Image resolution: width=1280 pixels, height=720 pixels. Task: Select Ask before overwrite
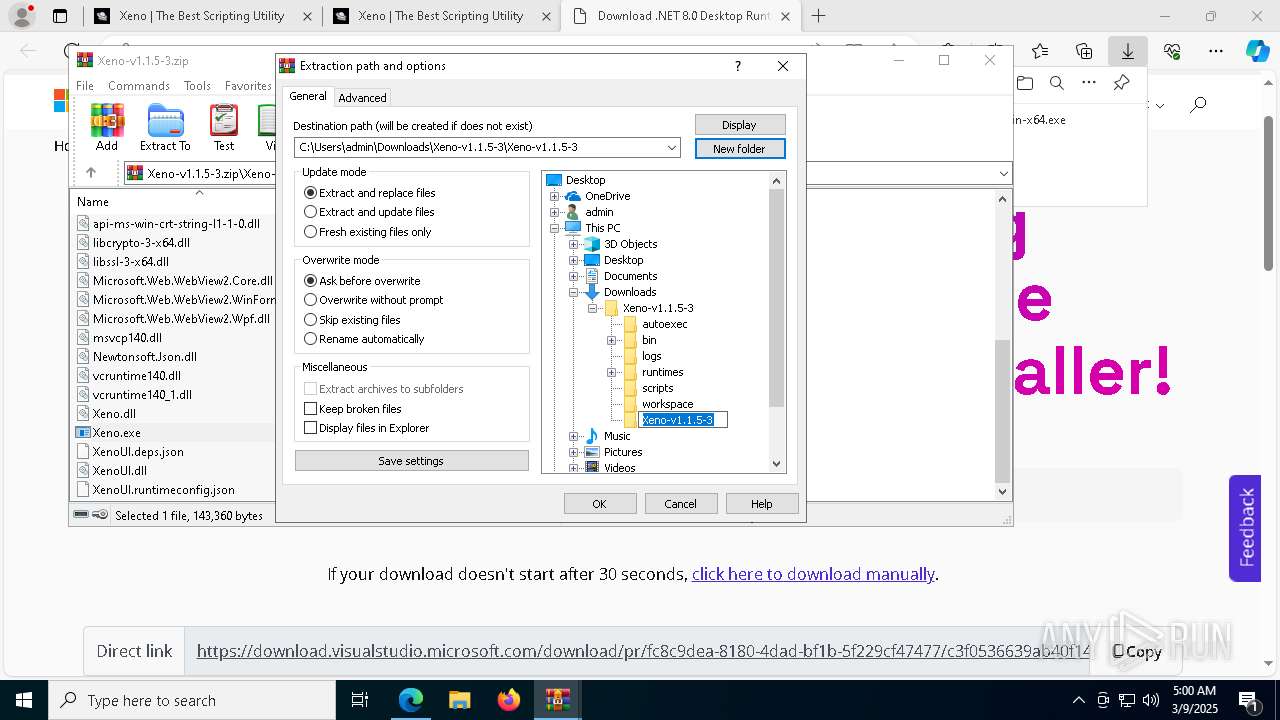(362, 281)
